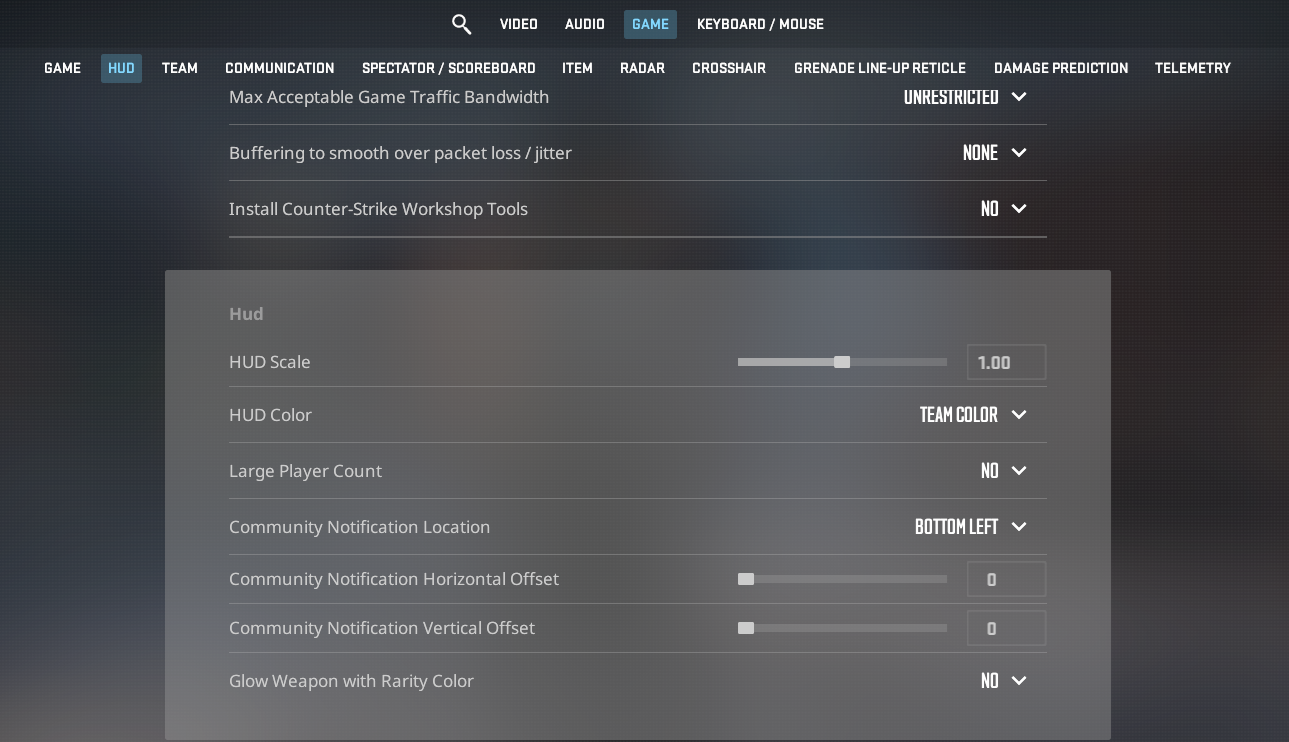
Task: Select the Community Notification Horizontal Offset value field
Action: (1006, 579)
